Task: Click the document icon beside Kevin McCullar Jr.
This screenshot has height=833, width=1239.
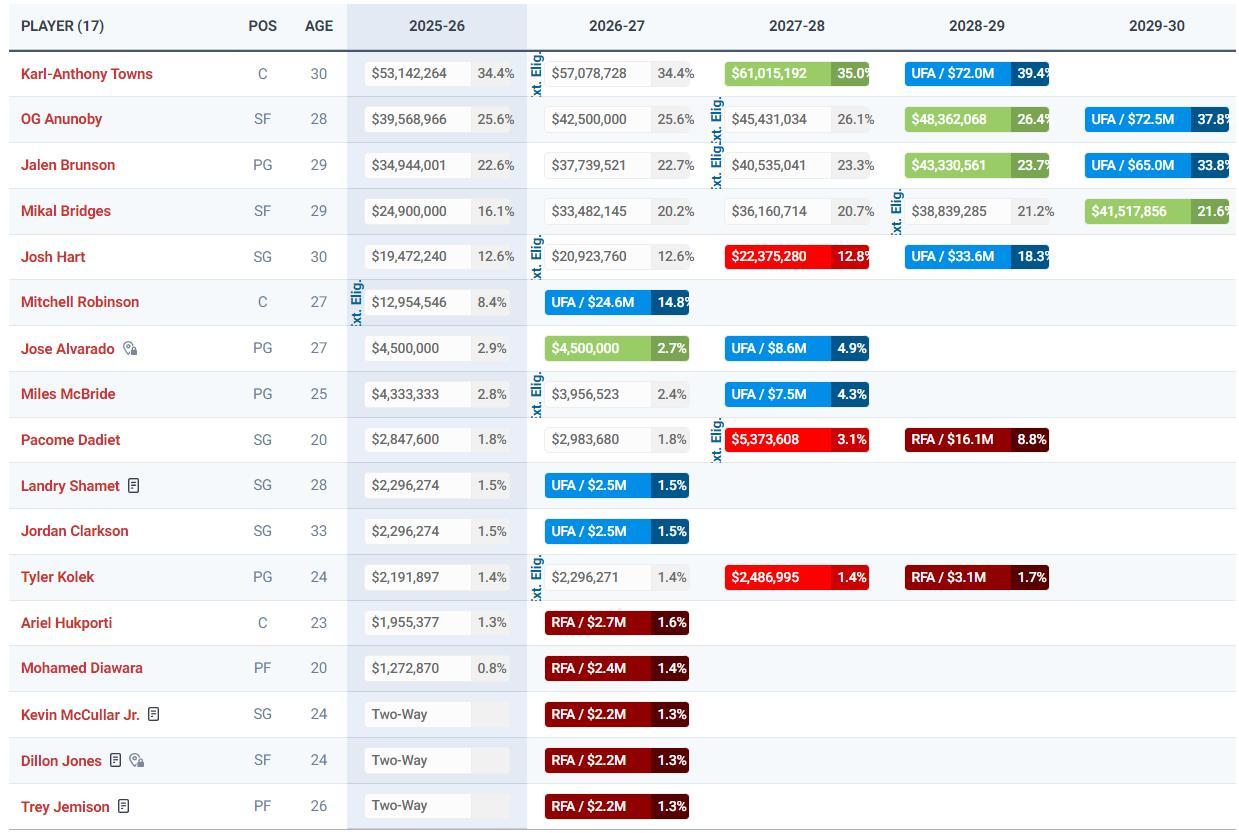Action: pos(153,714)
